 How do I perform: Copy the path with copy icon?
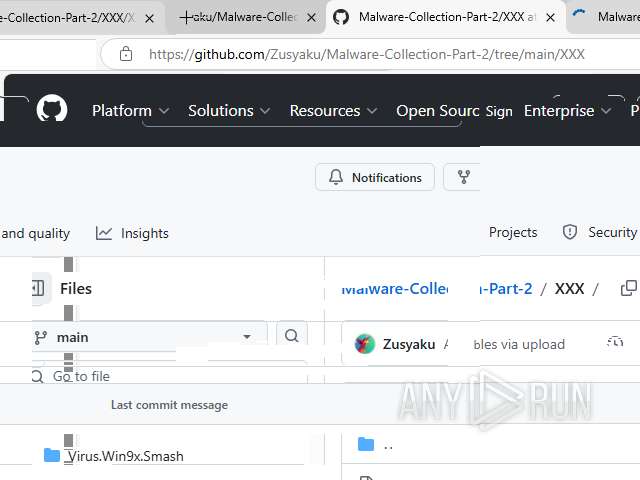click(628, 288)
